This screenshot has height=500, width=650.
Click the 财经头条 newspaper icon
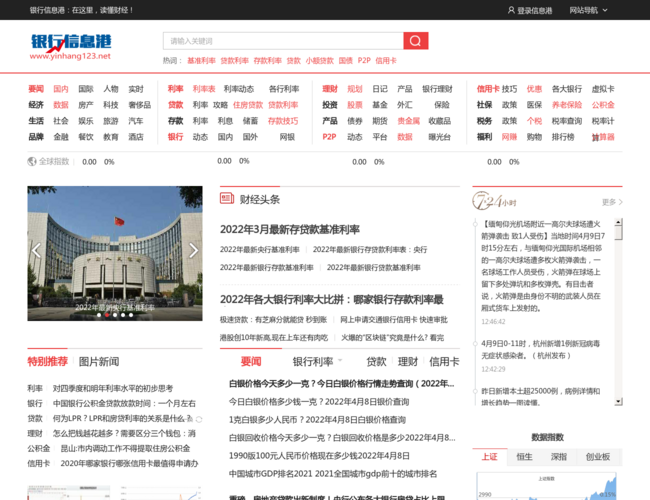(x=227, y=198)
